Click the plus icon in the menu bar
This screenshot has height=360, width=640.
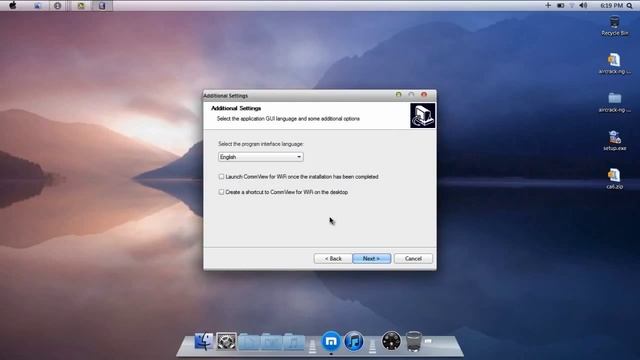click(548, 5)
